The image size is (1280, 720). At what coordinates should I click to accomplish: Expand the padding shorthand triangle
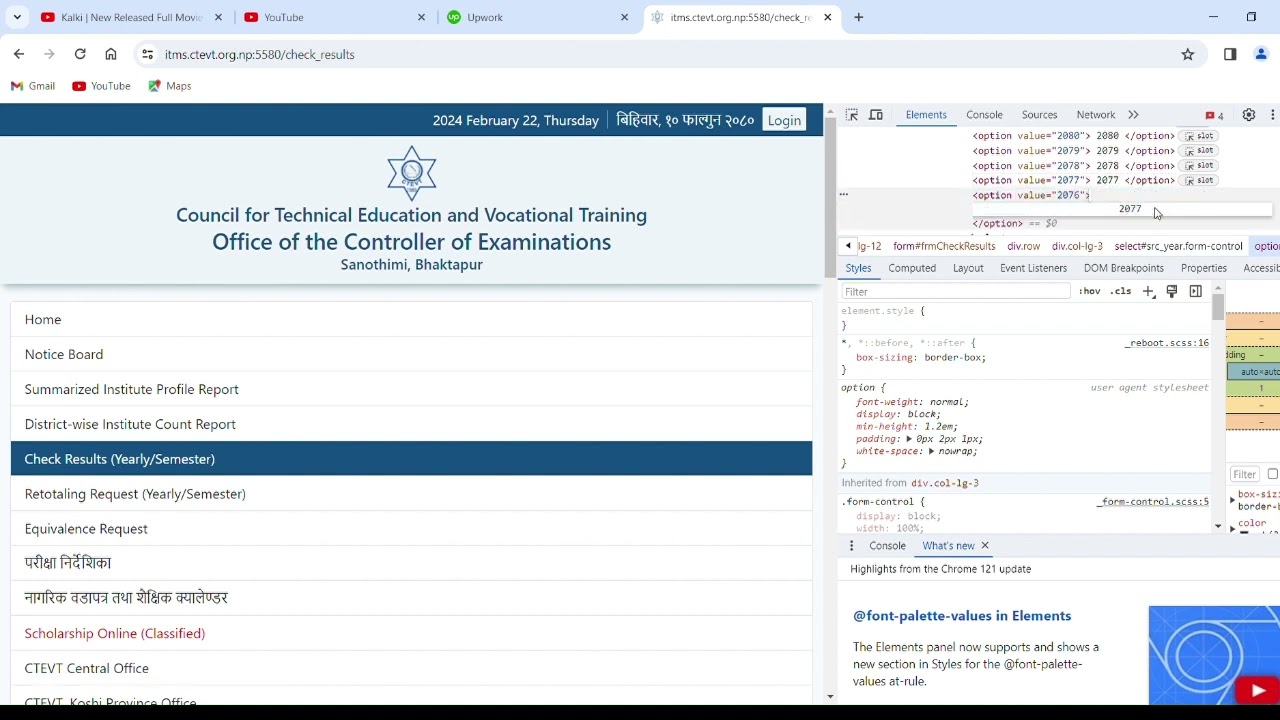[x=910, y=439]
